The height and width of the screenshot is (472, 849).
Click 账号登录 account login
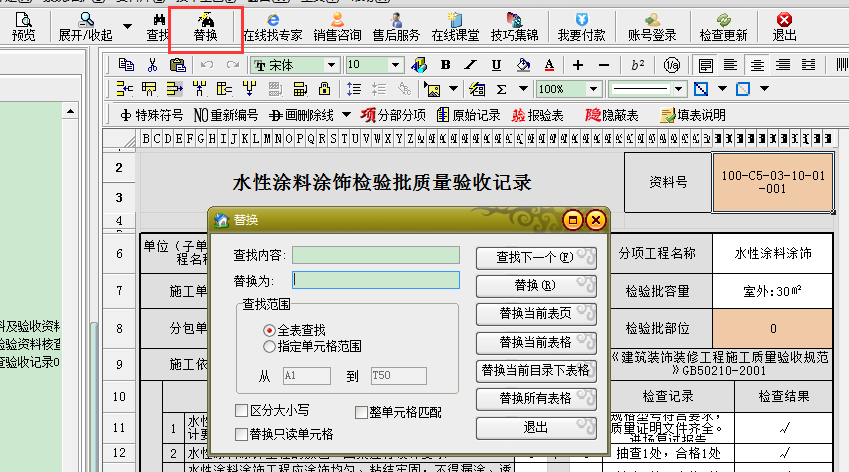tap(652, 27)
